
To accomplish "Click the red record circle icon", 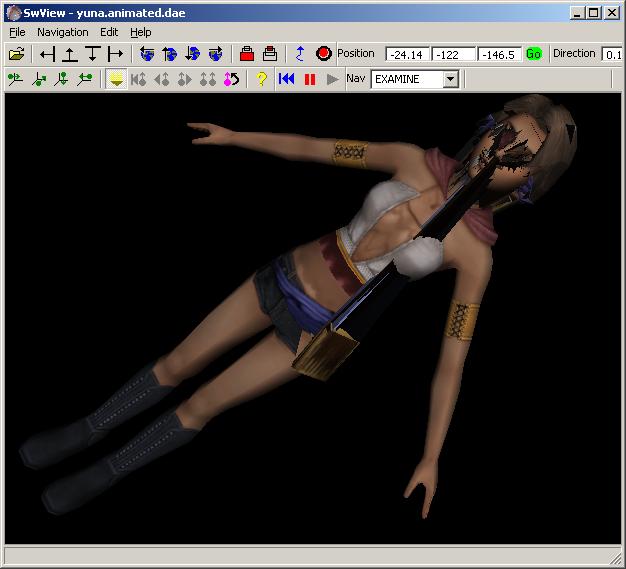I will pos(323,54).
